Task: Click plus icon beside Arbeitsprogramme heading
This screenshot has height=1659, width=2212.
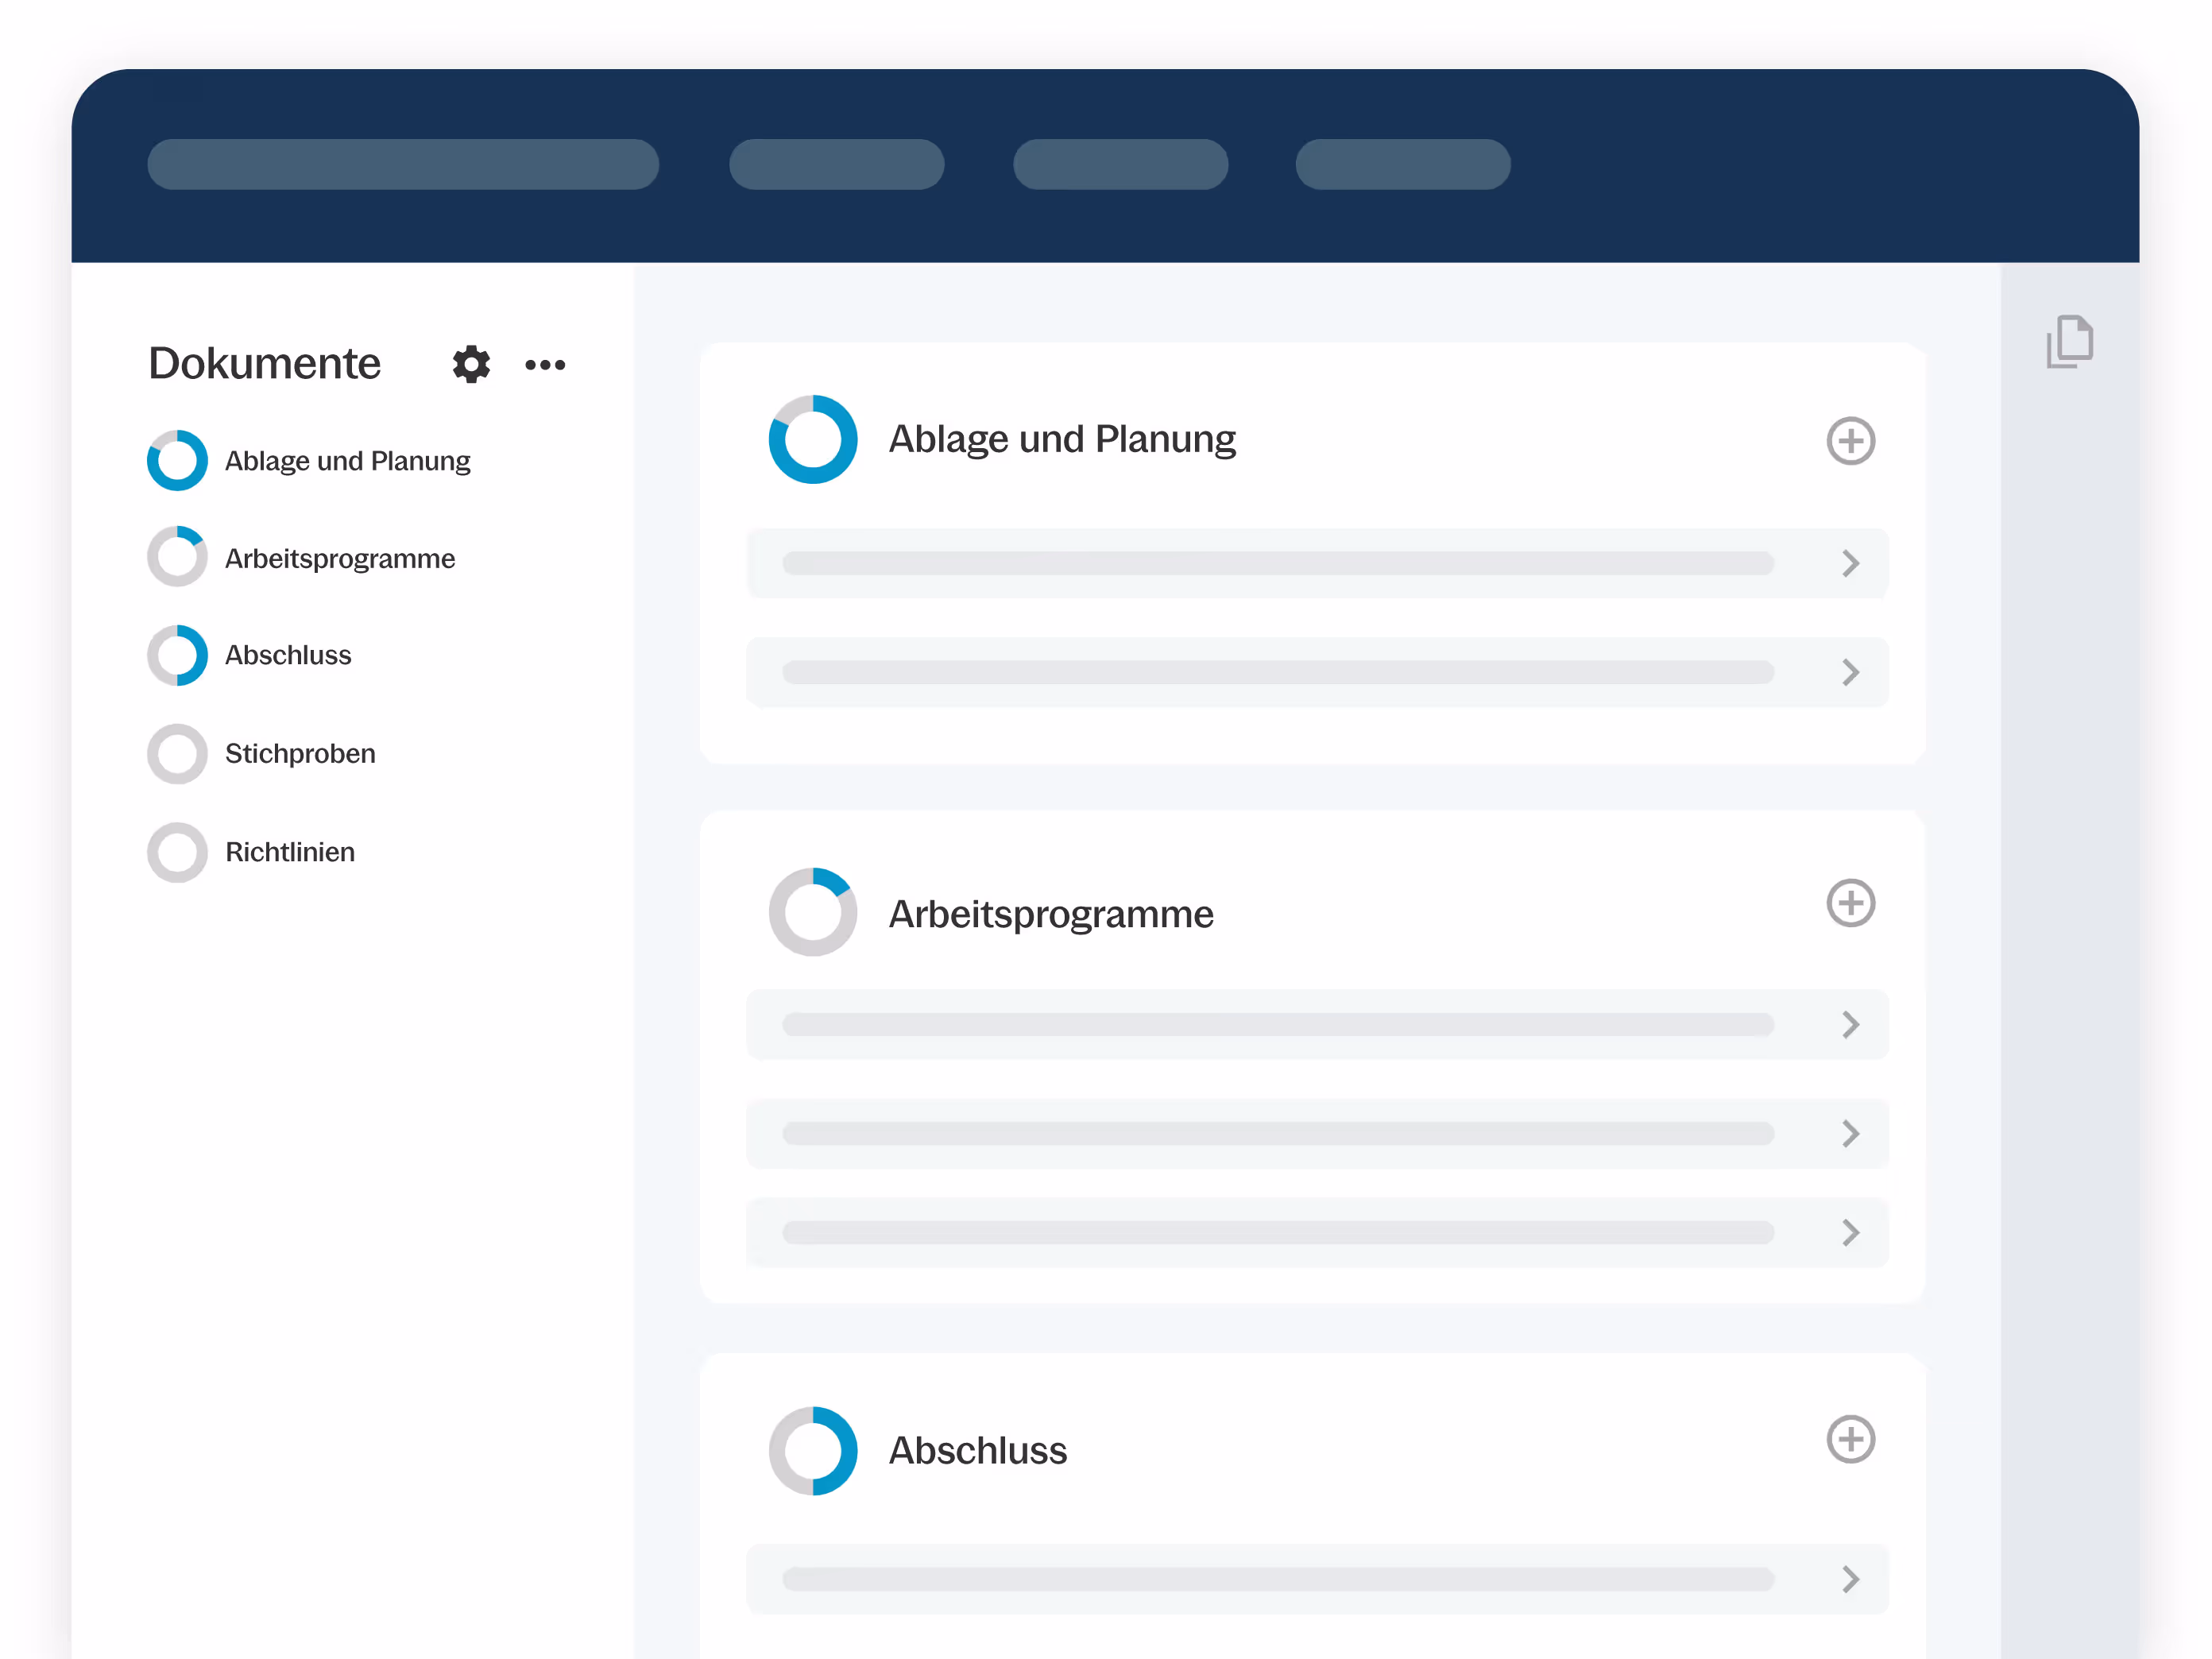Action: click(x=1850, y=903)
